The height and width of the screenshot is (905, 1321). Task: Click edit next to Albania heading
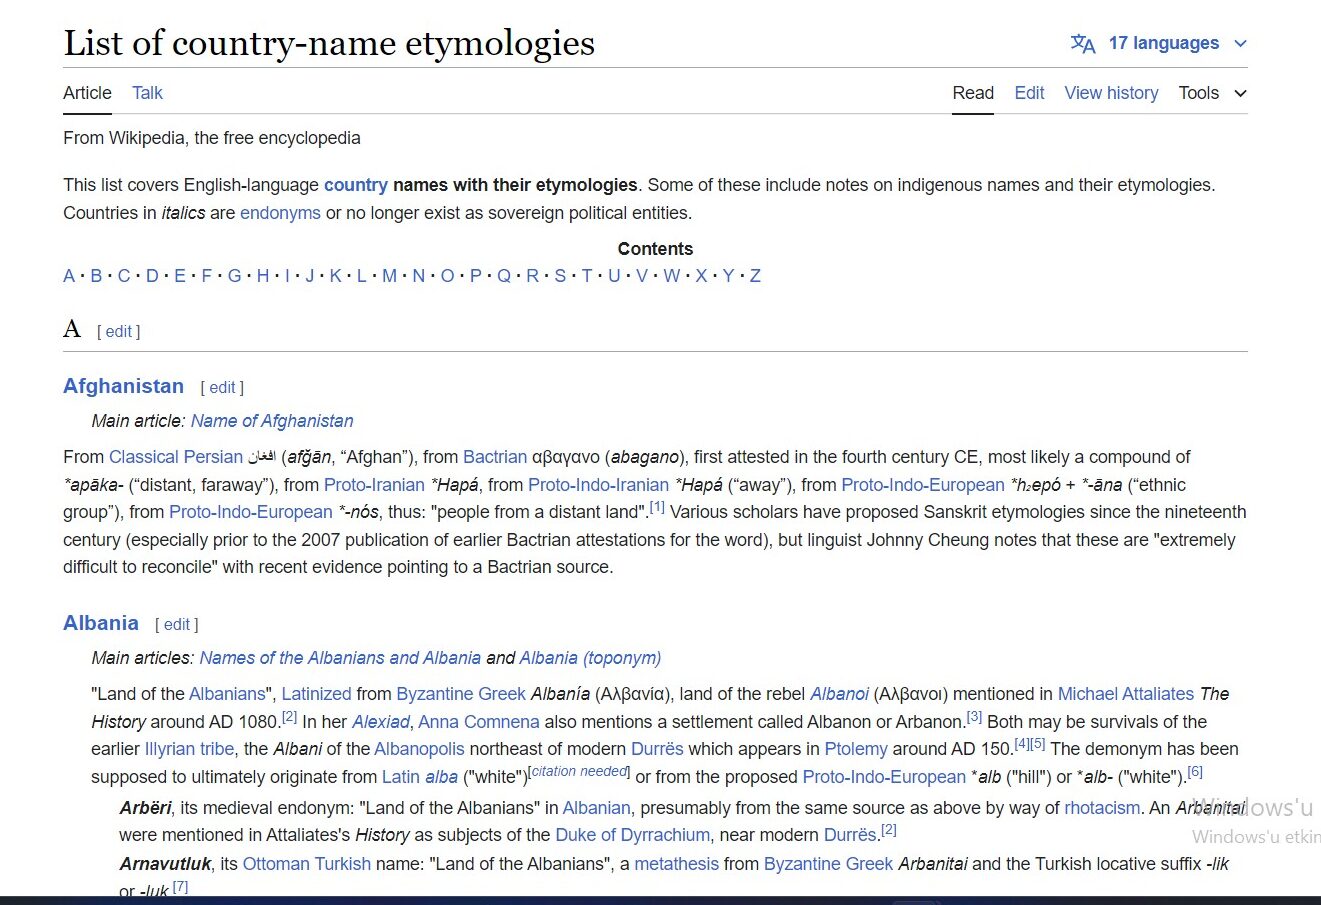pos(177,625)
